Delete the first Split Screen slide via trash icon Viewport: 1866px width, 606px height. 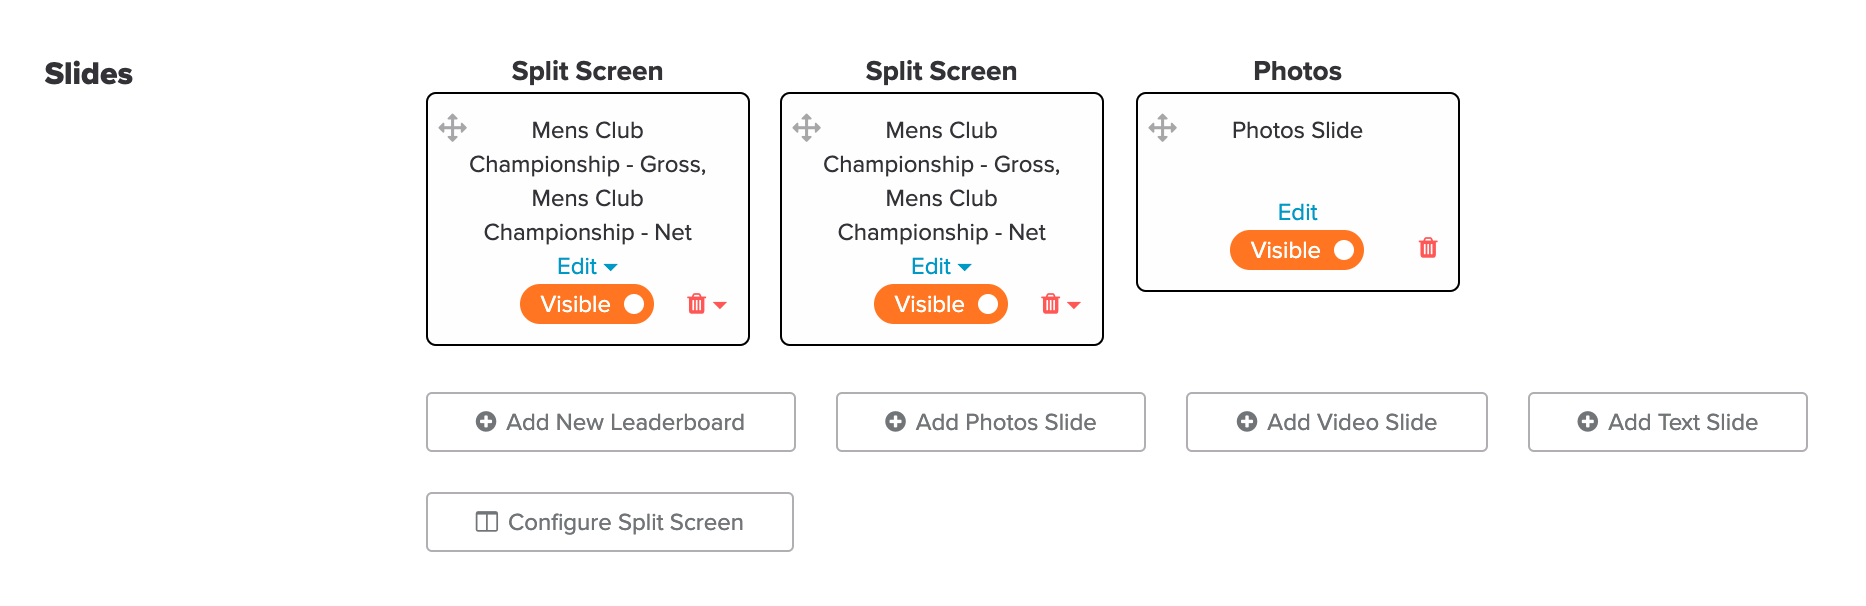pyautogui.click(x=697, y=304)
